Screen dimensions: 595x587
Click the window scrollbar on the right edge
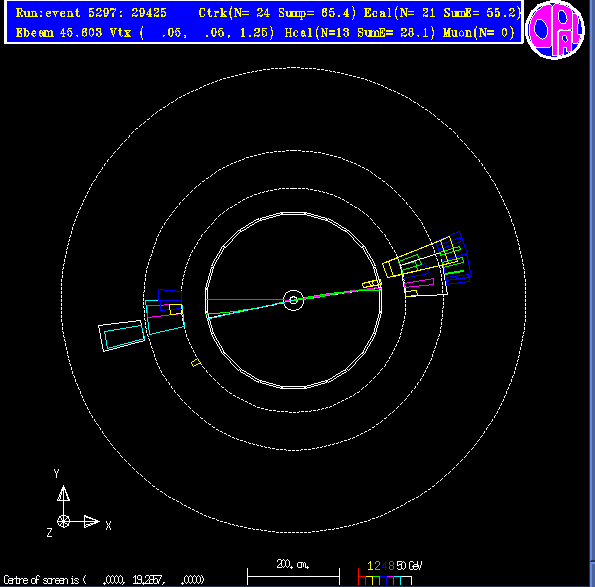tap(592, 293)
